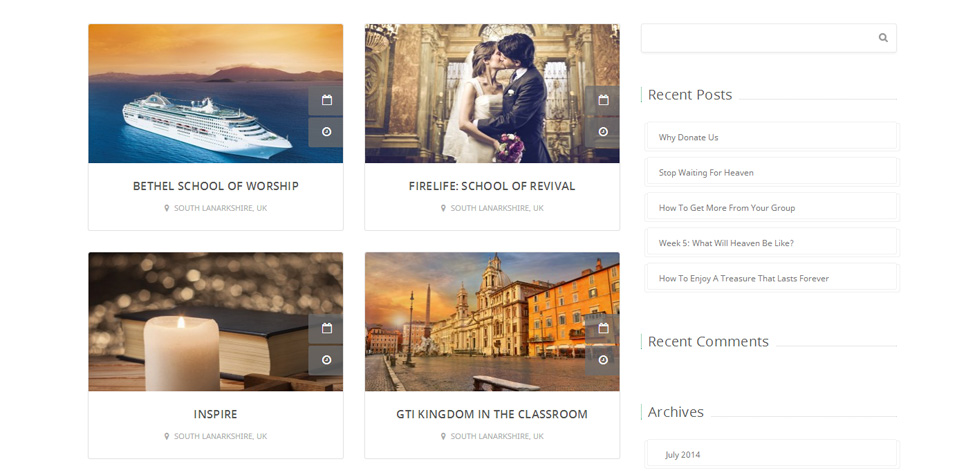Click clock icon on GTI Kingdom in the Classroom card
980x471 pixels.
point(602,360)
